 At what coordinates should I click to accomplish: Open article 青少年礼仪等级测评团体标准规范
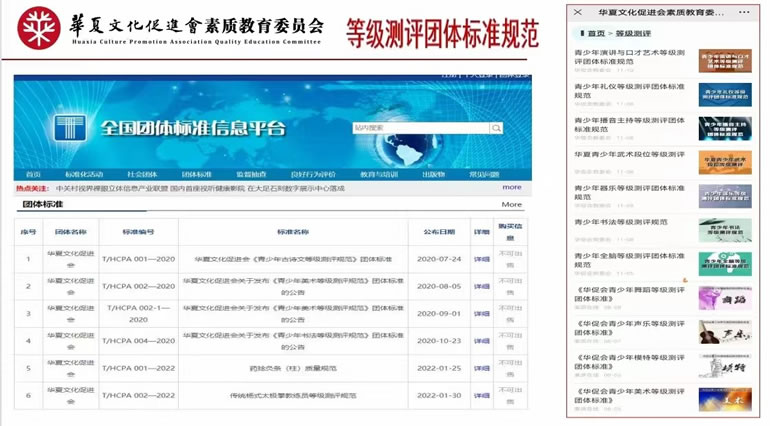click(629, 91)
